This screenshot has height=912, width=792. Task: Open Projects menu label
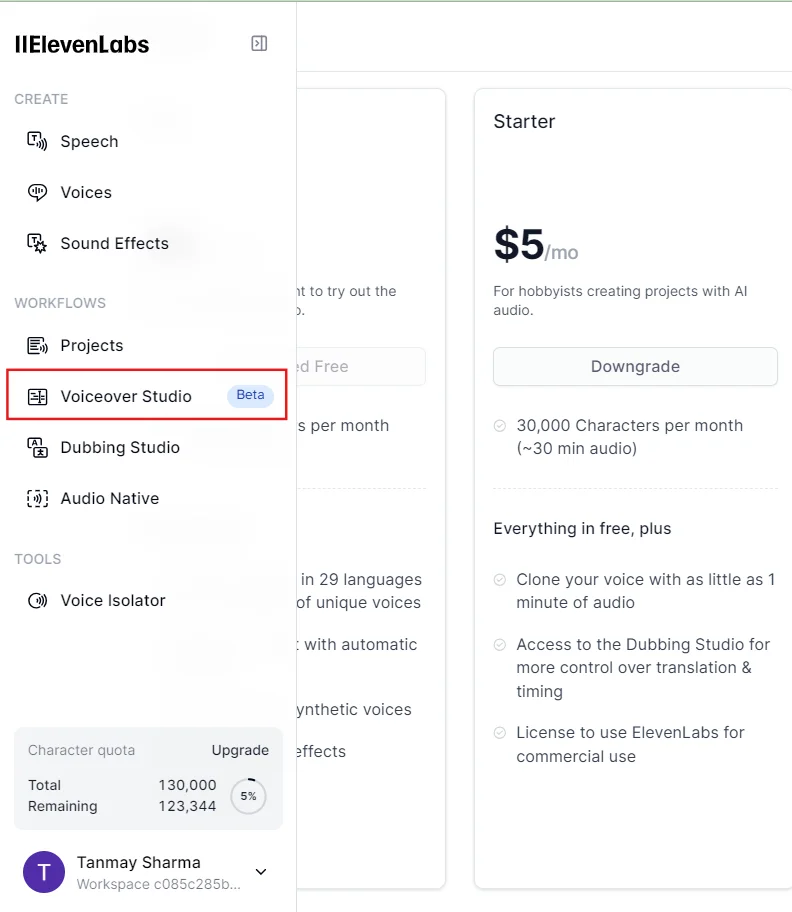click(x=92, y=345)
